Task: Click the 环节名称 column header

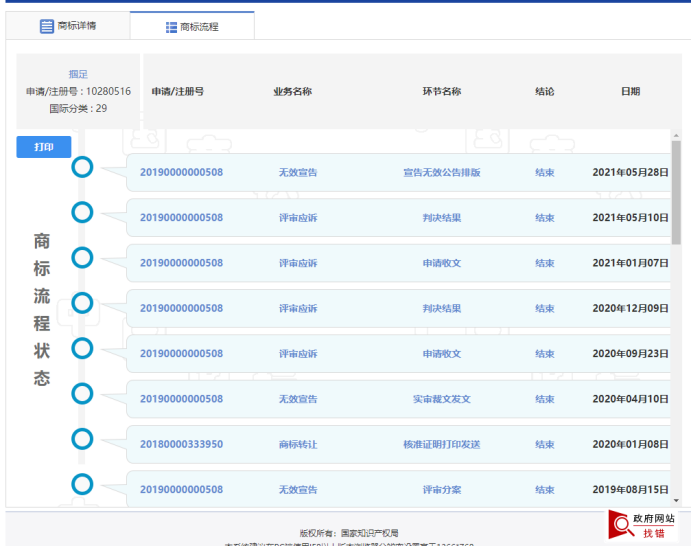Action: (442, 91)
